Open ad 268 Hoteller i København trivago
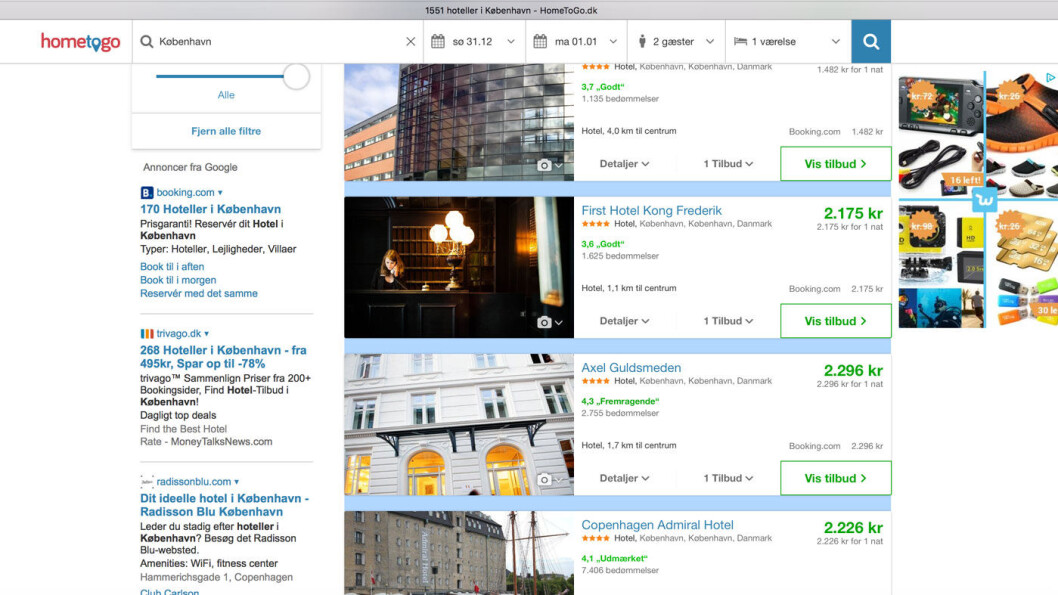 click(x=223, y=357)
